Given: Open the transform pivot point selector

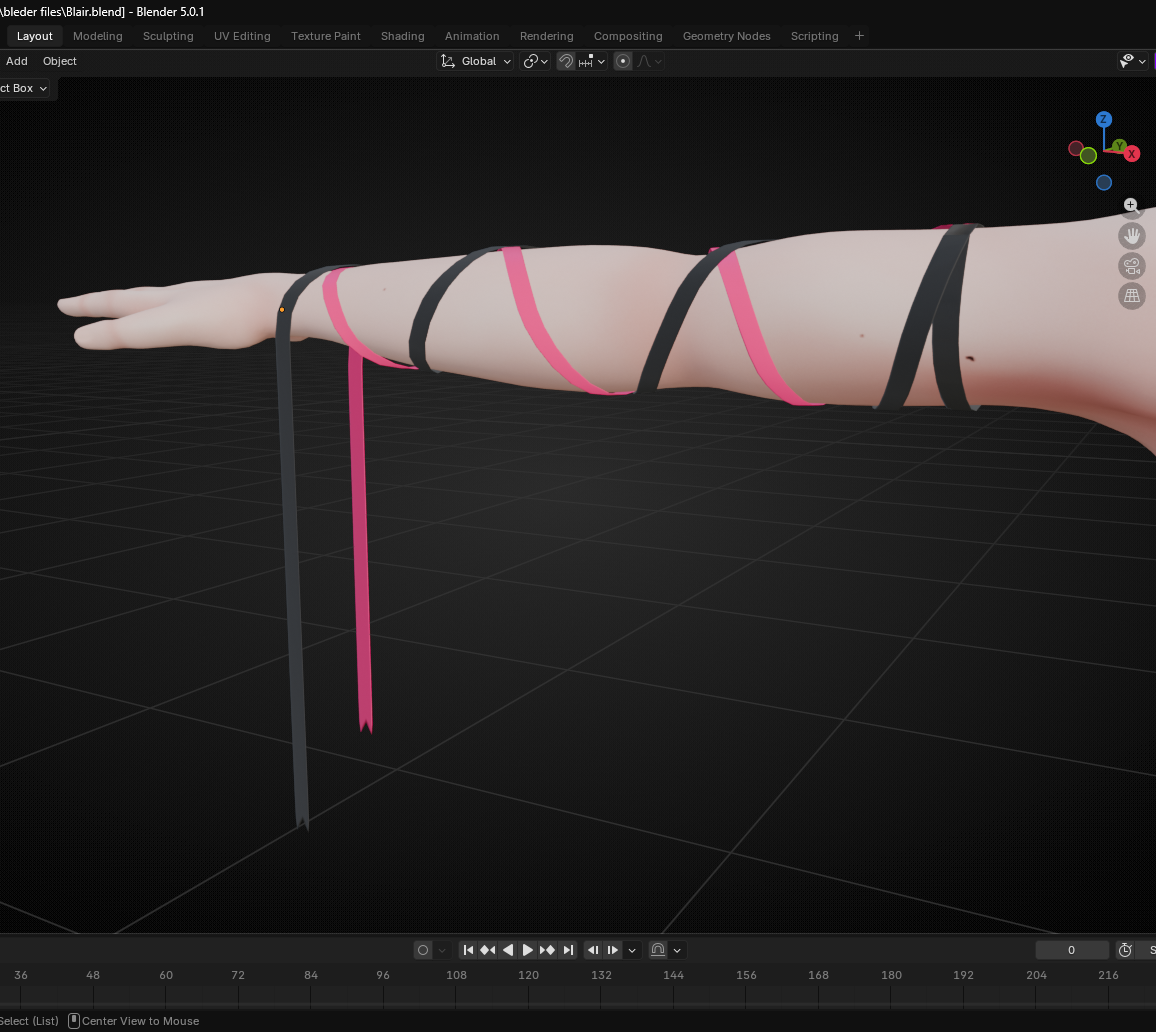Looking at the screenshot, I should pos(534,61).
